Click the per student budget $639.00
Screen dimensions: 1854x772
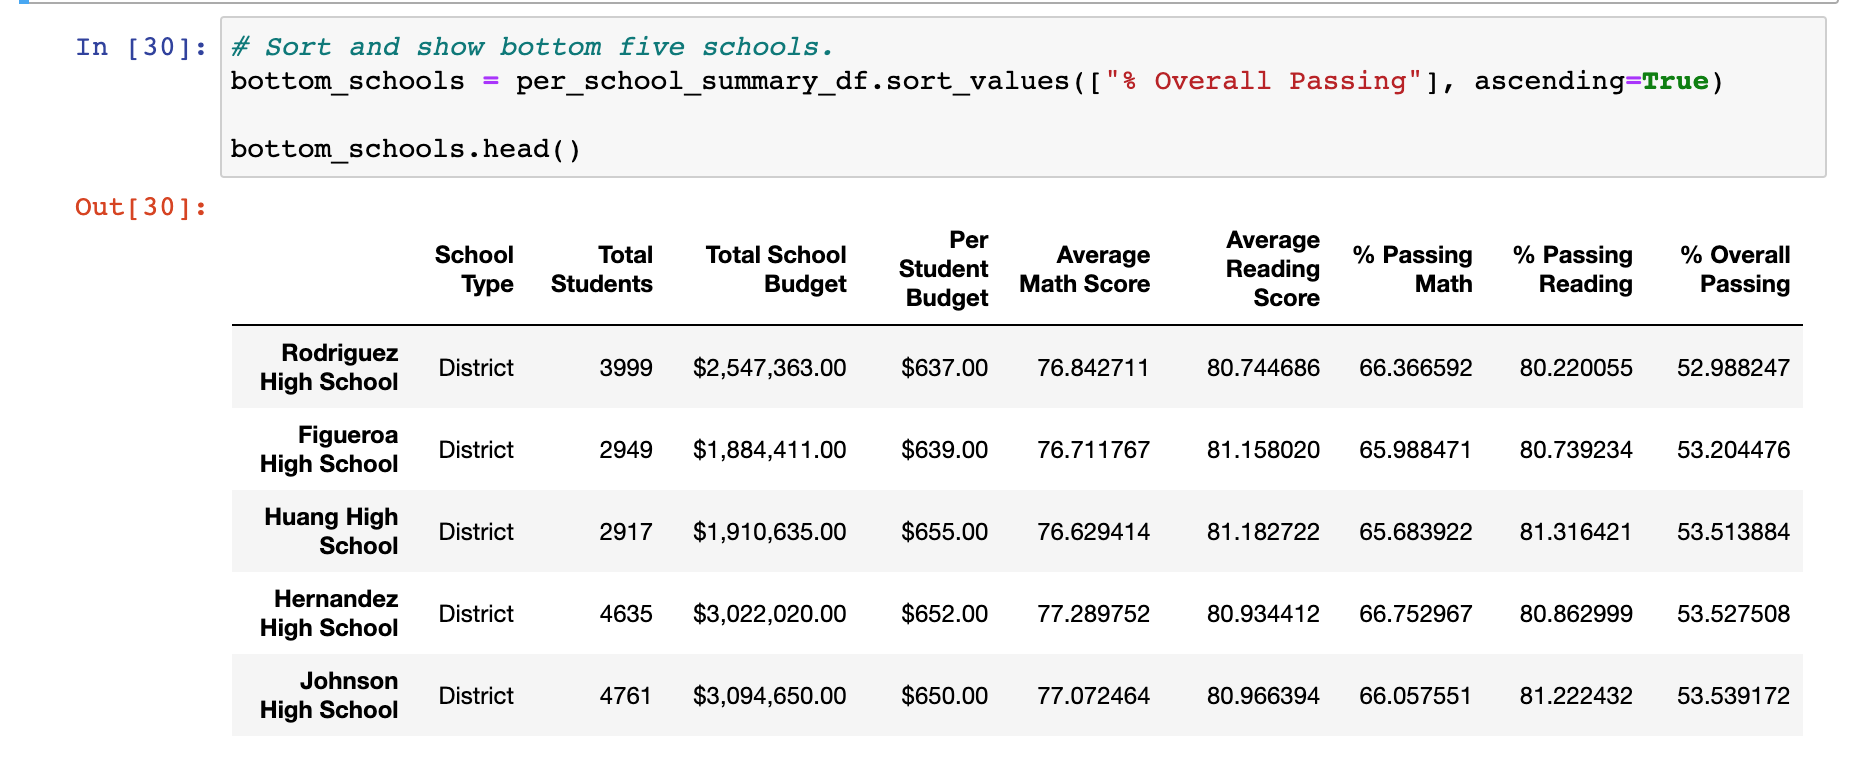(x=944, y=450)
